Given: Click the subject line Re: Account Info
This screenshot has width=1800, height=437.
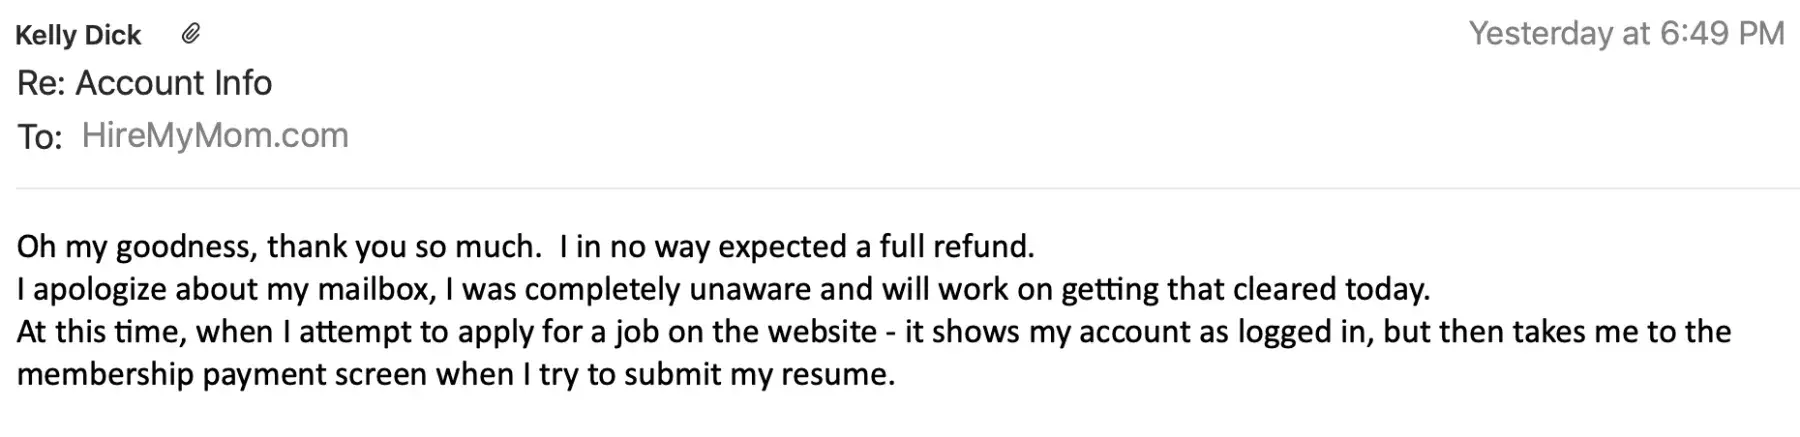Looking at the screenshot, I should coord(144,83).
